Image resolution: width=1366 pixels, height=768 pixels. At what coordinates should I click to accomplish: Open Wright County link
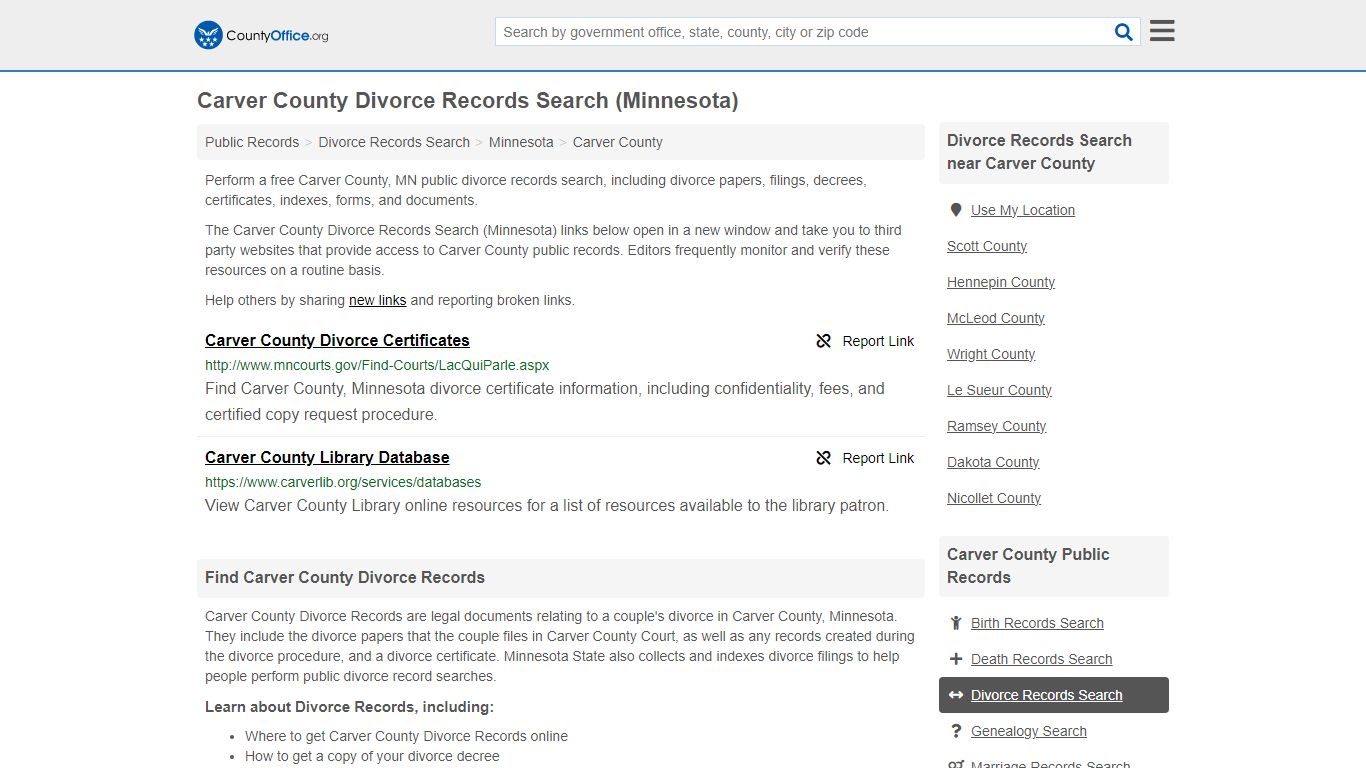[991, 354]
